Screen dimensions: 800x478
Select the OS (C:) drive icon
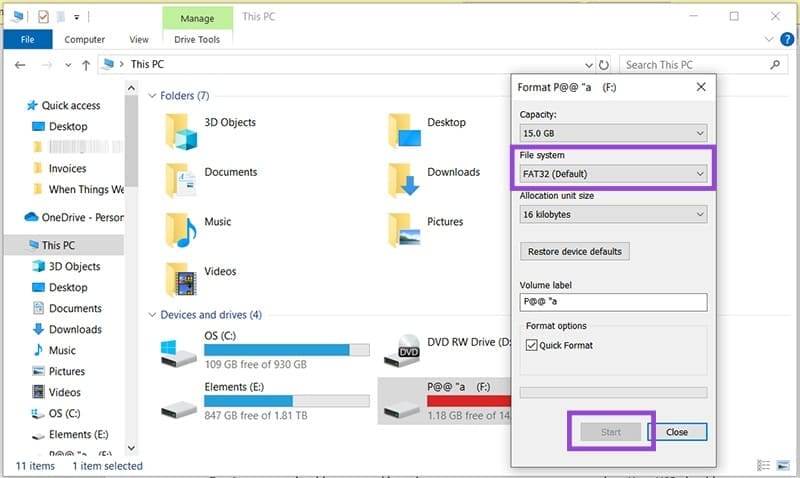coord(180,351)
